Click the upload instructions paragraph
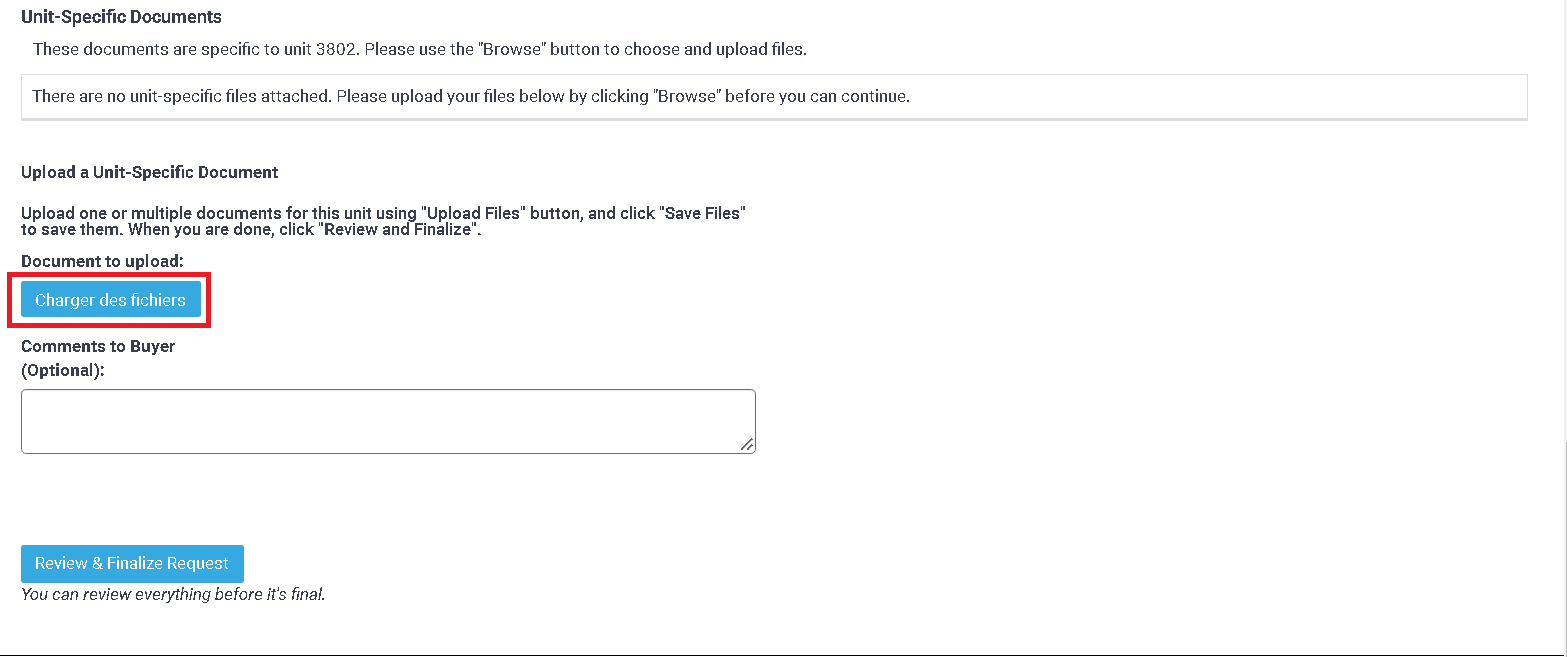 [x=384, y=222]
